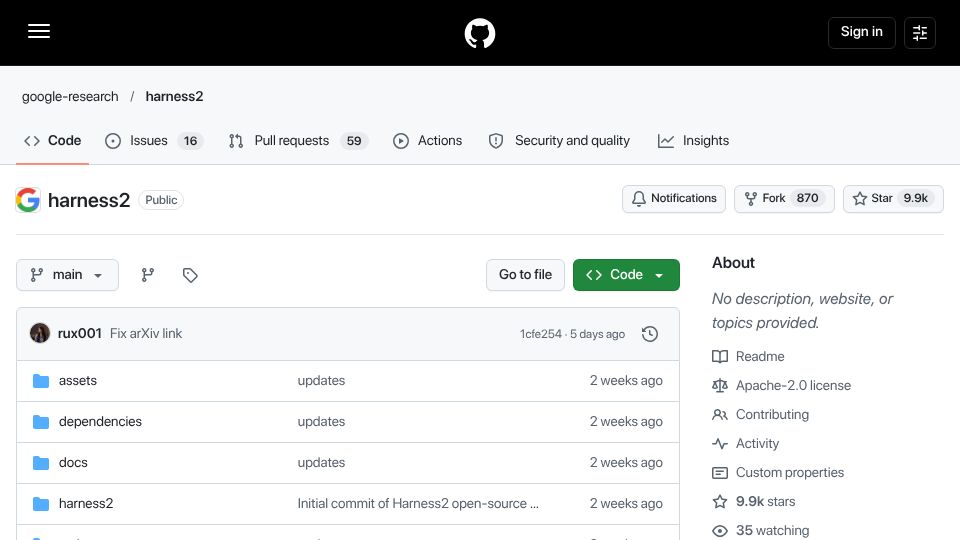
Task: Expand the green Code dropdown
Action: [626, 275]
